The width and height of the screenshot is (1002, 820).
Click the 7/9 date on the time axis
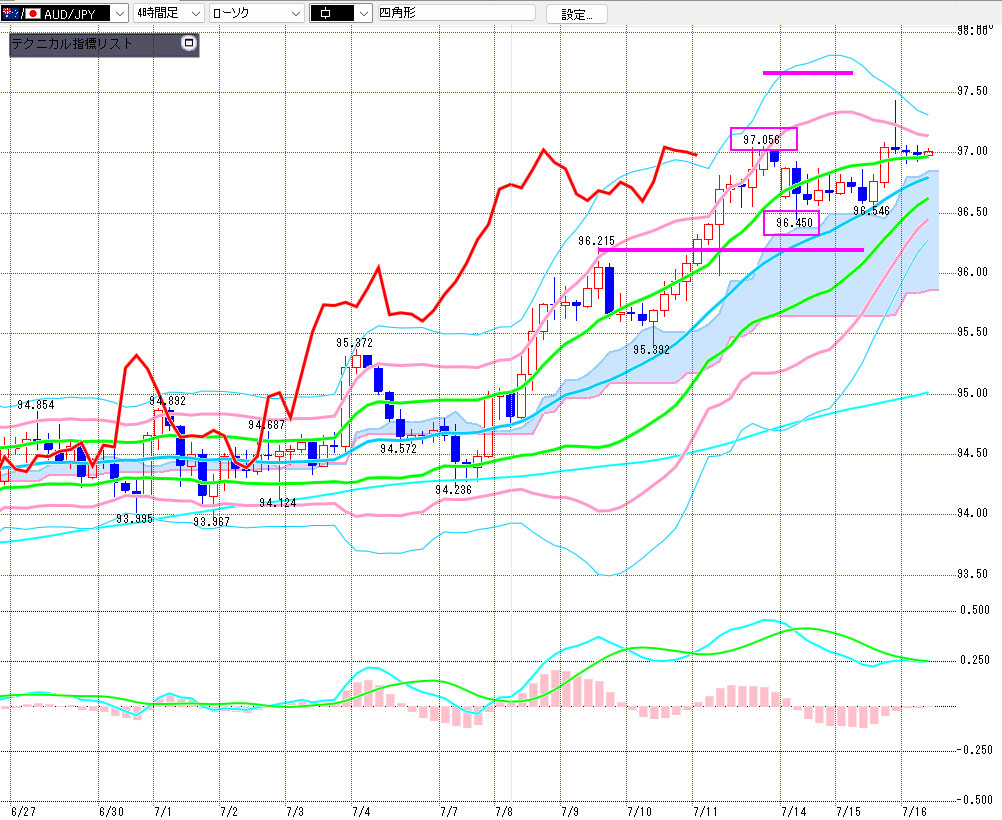coord(570,812)
